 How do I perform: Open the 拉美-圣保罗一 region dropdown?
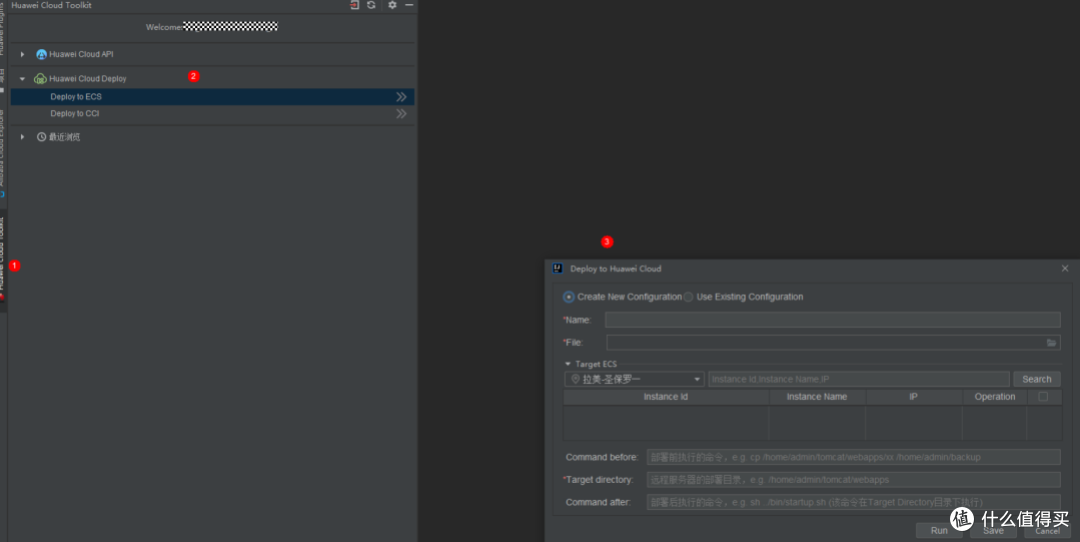(x=634, y=379)
